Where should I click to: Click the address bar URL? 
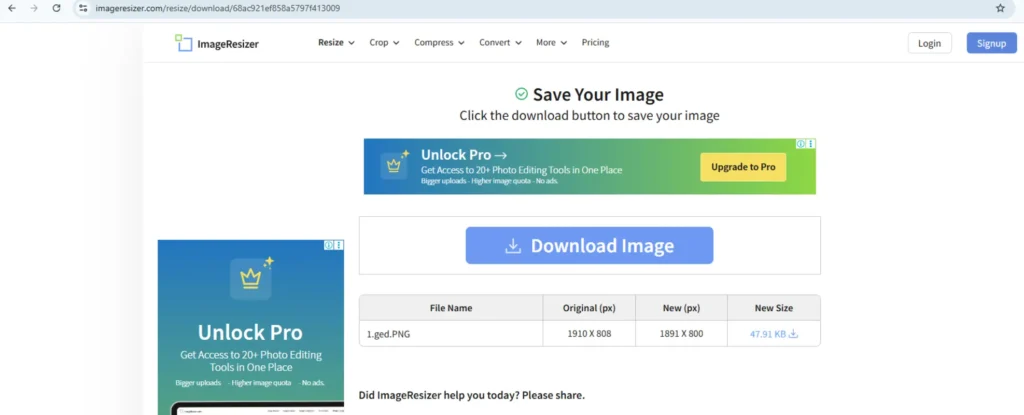(217, 8)
